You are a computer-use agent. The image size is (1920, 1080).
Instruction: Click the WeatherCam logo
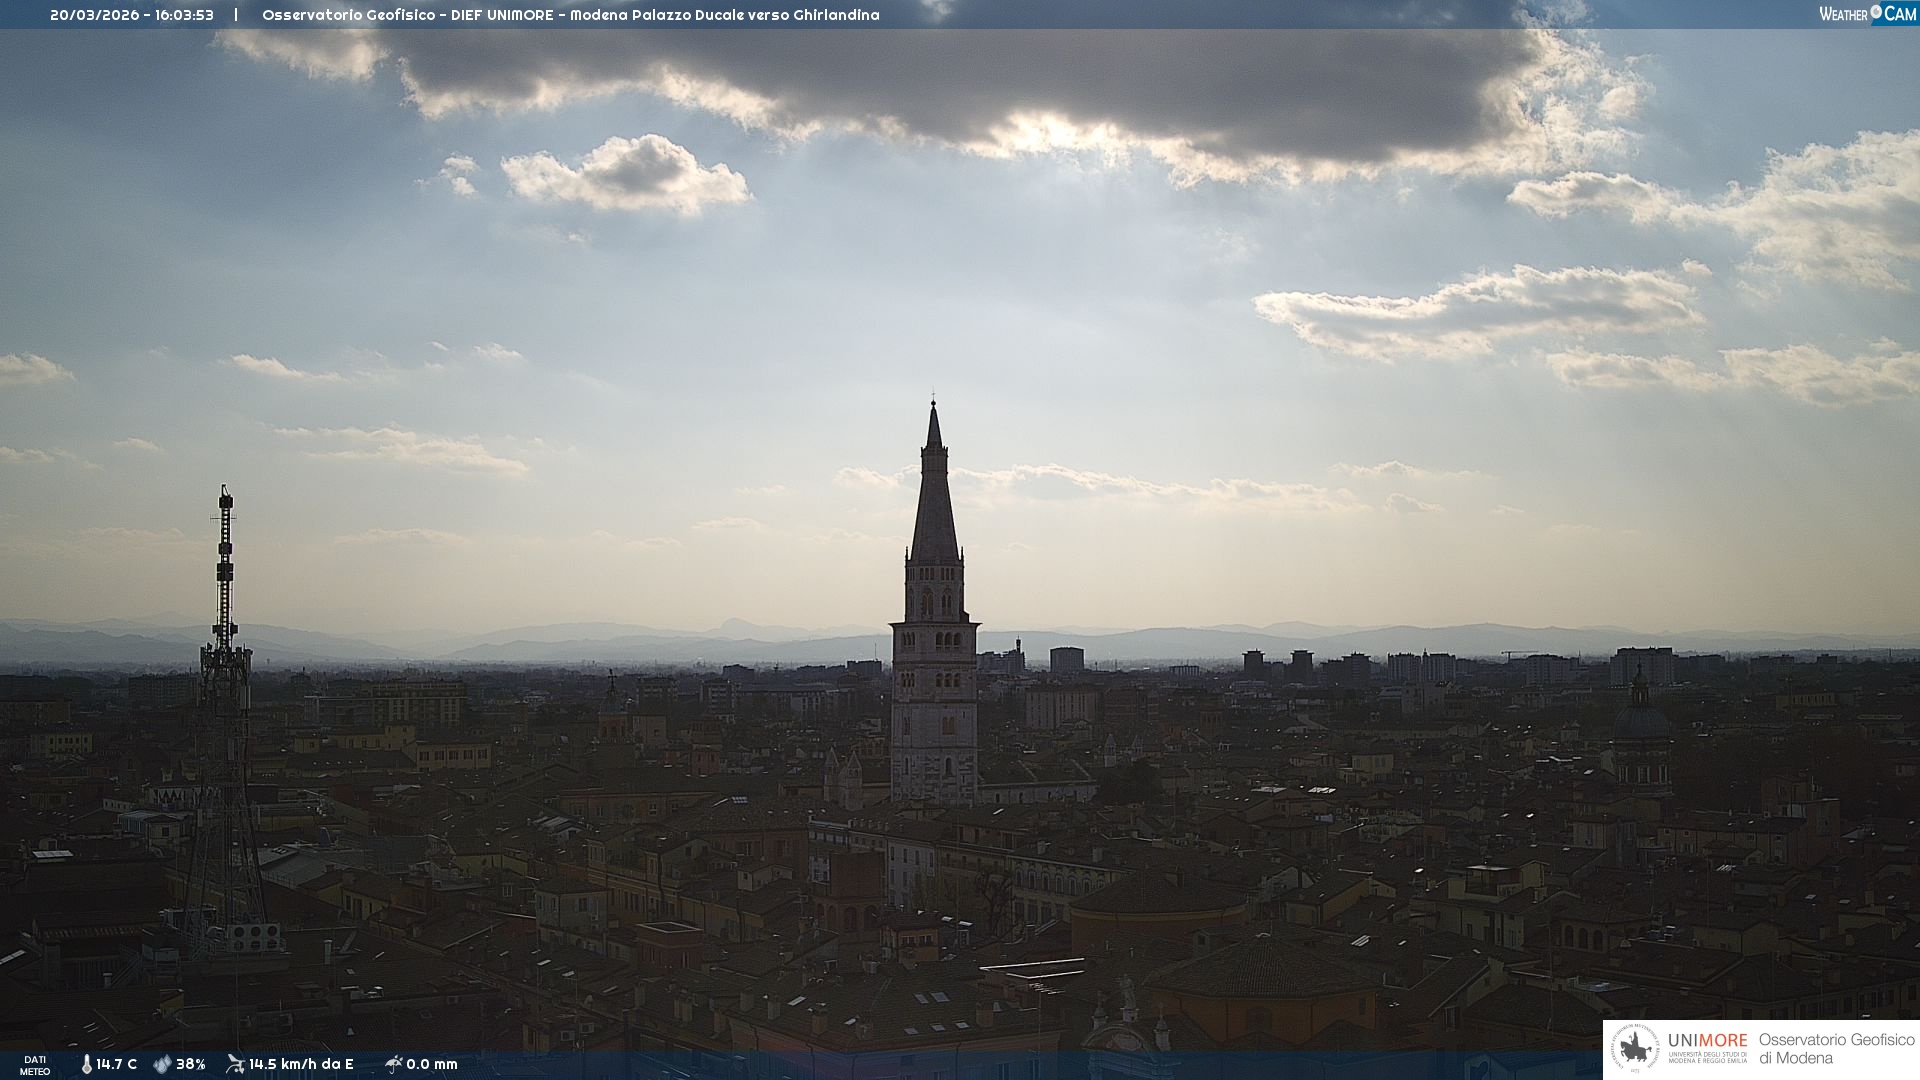pos(1867,14)
